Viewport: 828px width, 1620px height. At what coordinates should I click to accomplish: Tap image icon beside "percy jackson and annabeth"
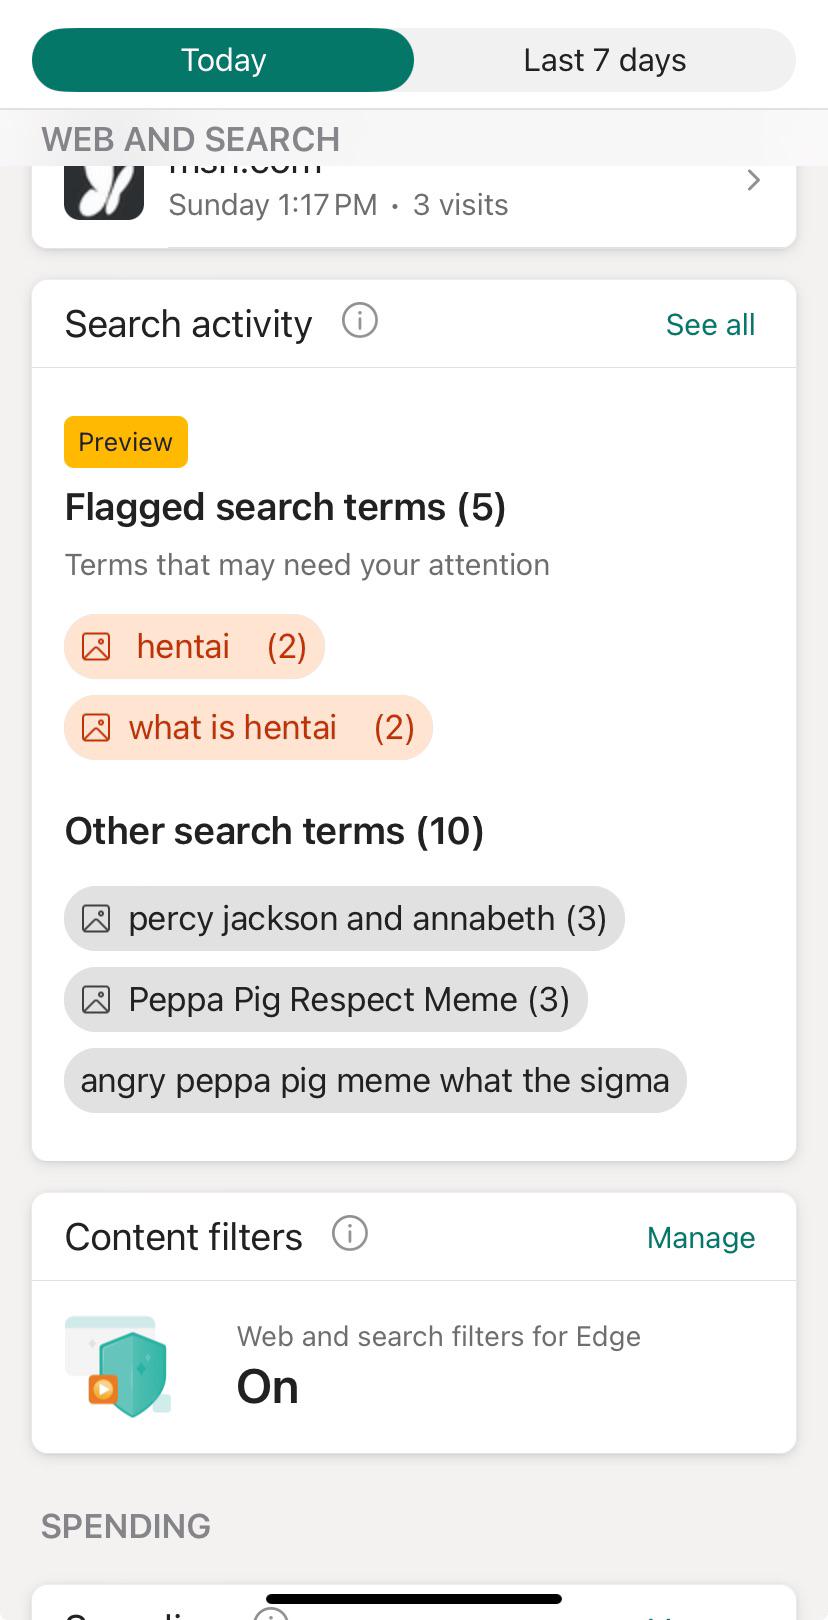pyautogui.click(x=96, y=919)
